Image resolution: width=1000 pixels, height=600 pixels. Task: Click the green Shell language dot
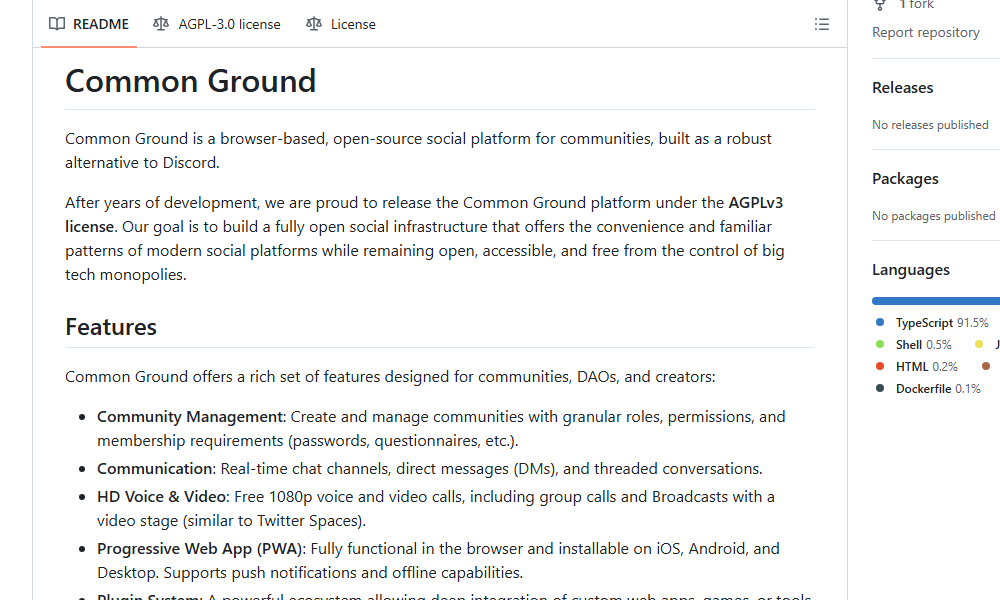(878, 344)
